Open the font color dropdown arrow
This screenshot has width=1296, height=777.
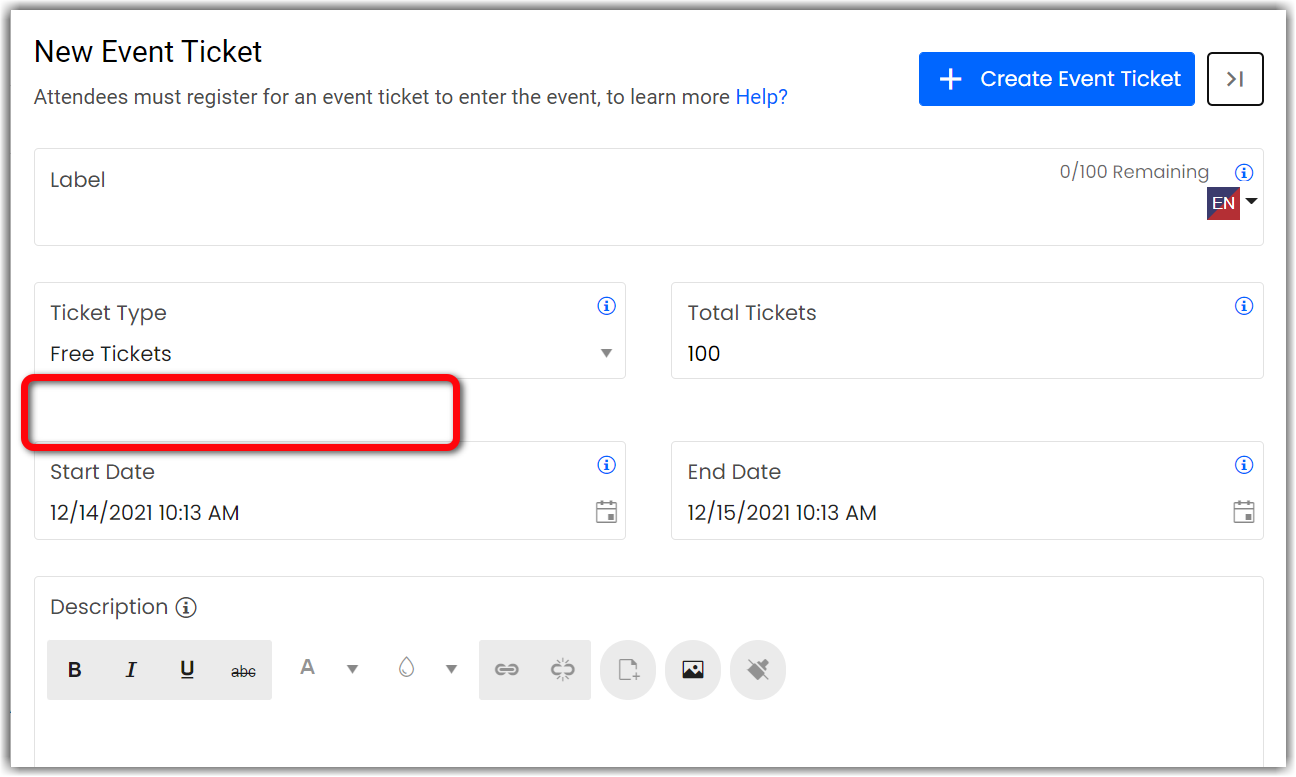(352, 669)
